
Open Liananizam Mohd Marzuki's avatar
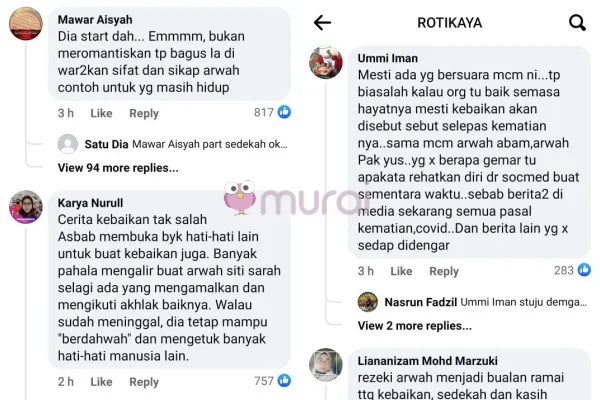pos(326,365)
